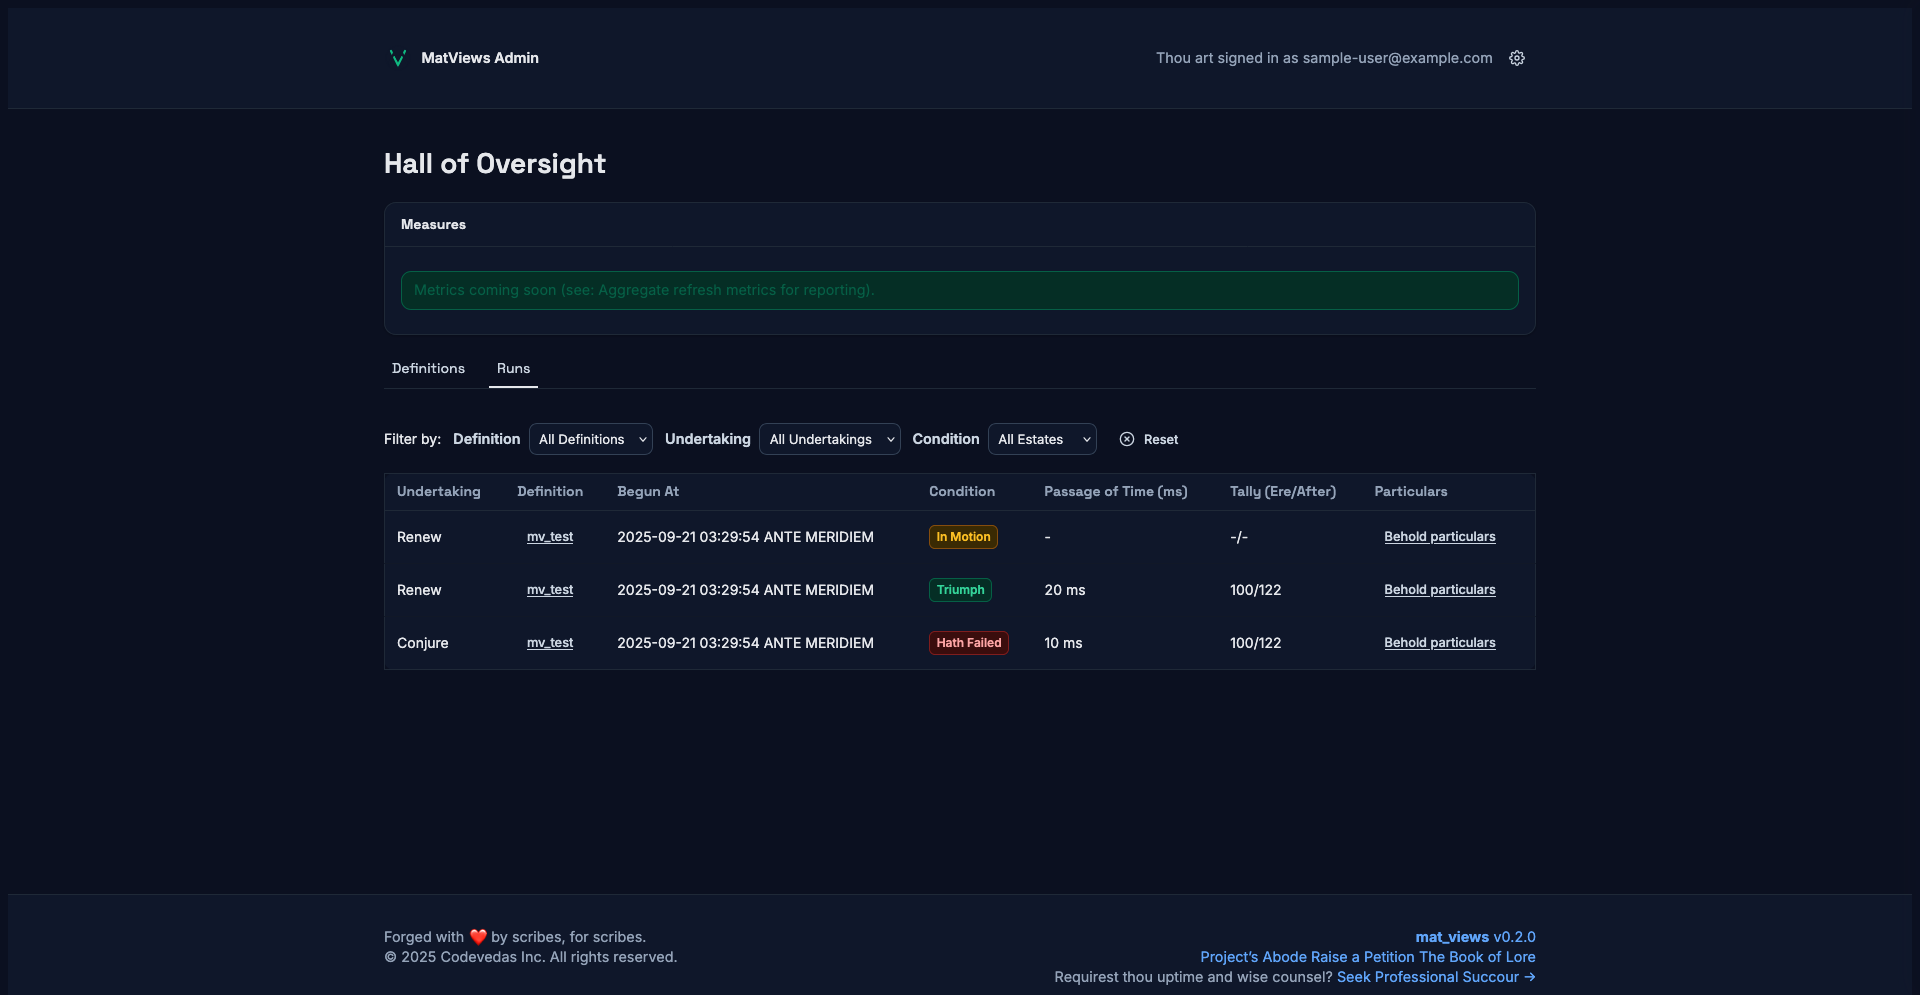Click the Reset filter circle-x icon

pos(1127,439)
